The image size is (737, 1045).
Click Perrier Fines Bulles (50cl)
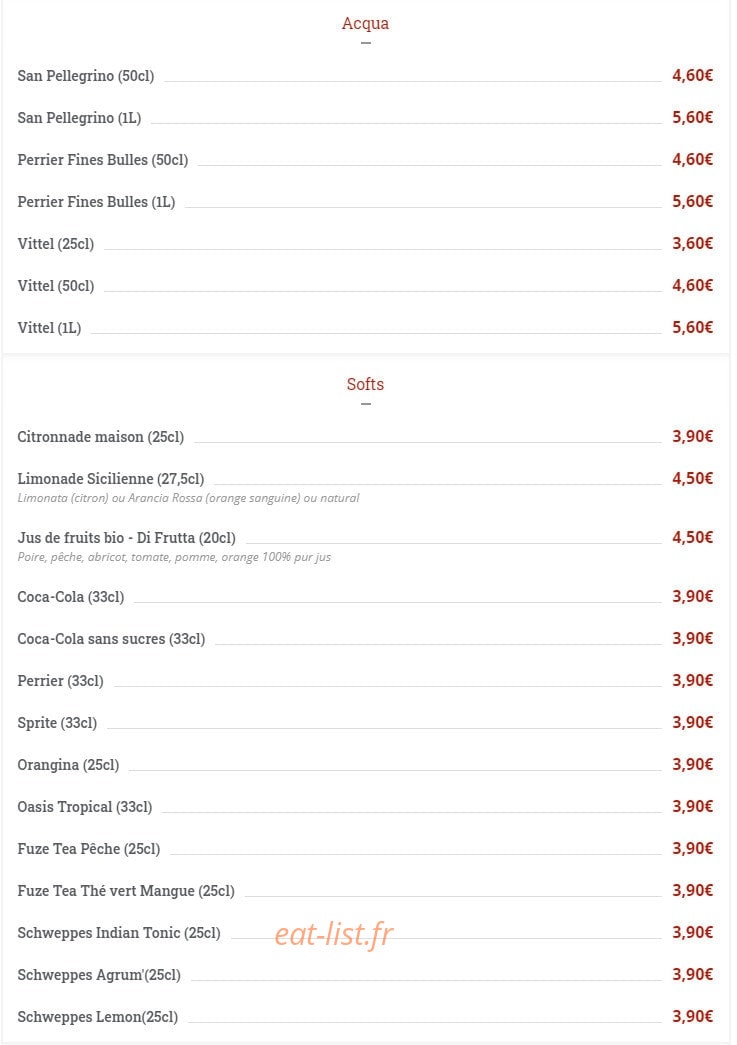(x=103, y=160)
